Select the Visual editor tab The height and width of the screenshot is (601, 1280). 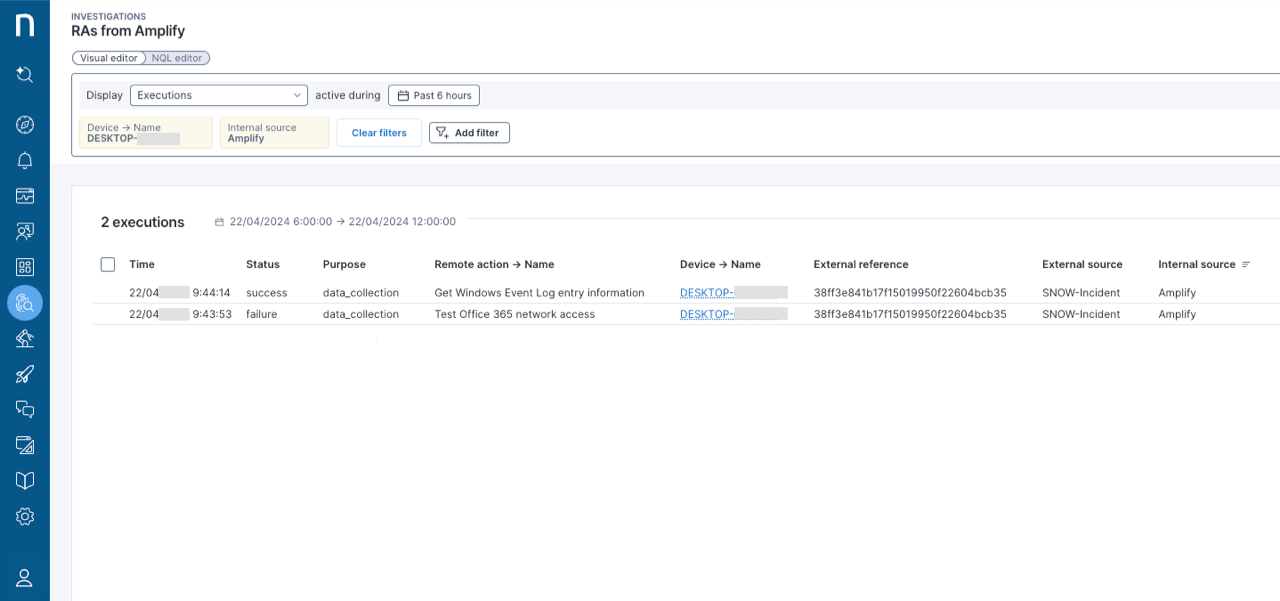pos(108,57)
